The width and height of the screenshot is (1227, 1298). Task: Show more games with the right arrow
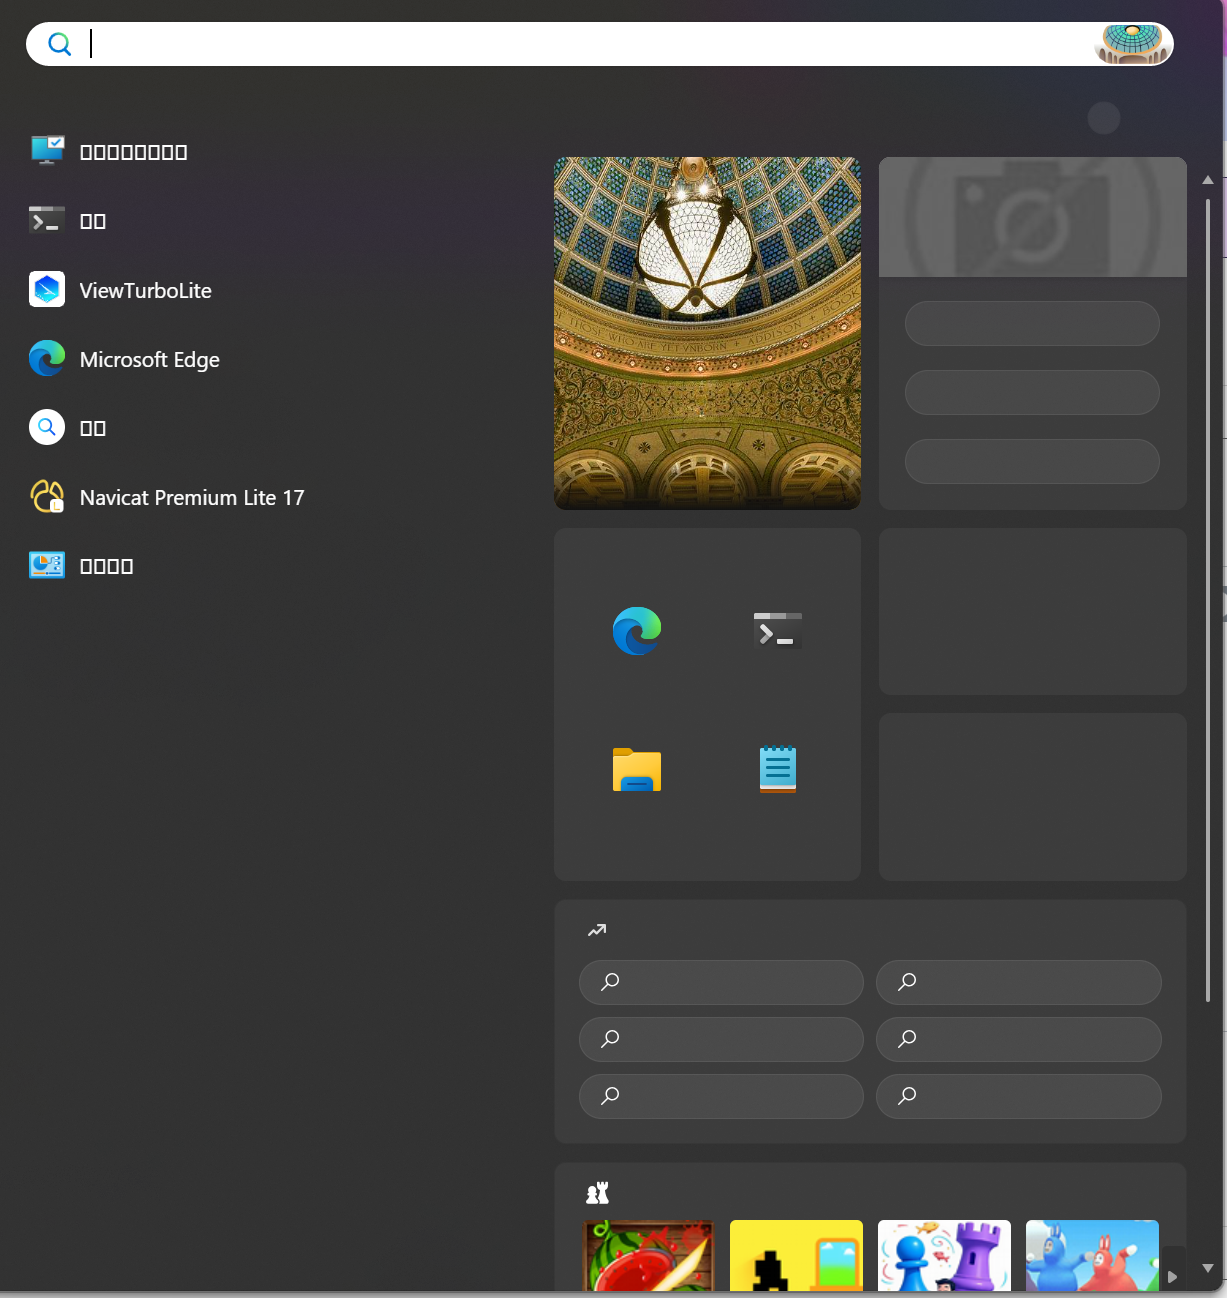[1173, 1276]
